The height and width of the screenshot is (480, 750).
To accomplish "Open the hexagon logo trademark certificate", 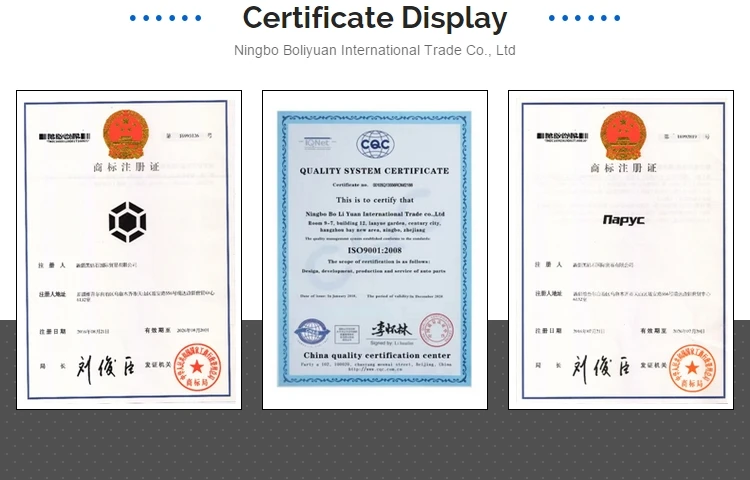I will (x=129, y=250).
